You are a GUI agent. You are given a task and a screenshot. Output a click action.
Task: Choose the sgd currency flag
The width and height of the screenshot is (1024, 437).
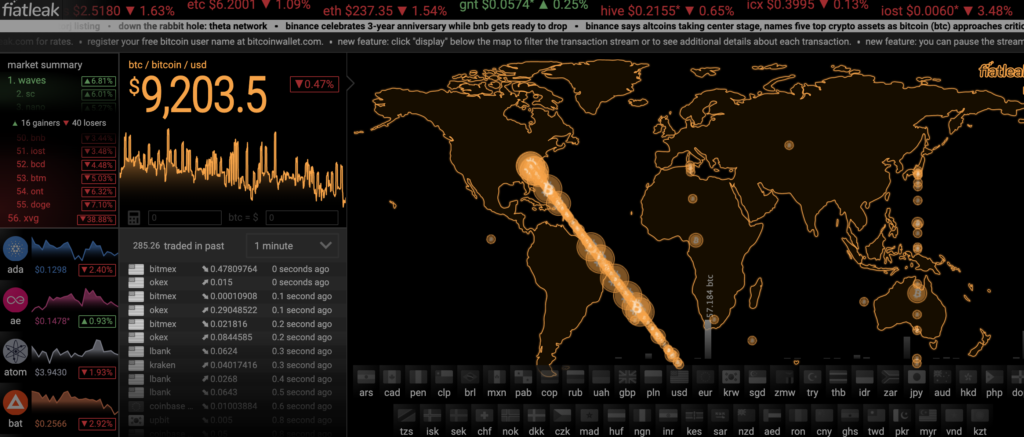coord(758,377)
